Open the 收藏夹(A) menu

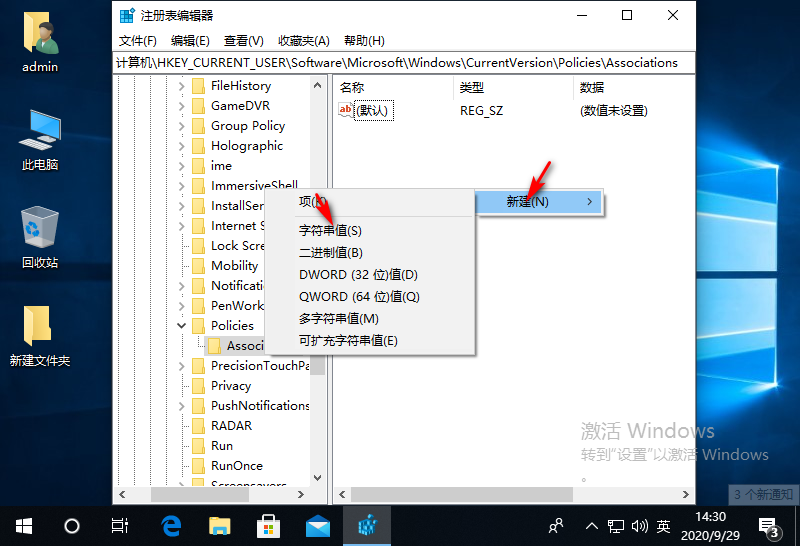(x=304, y=41)
